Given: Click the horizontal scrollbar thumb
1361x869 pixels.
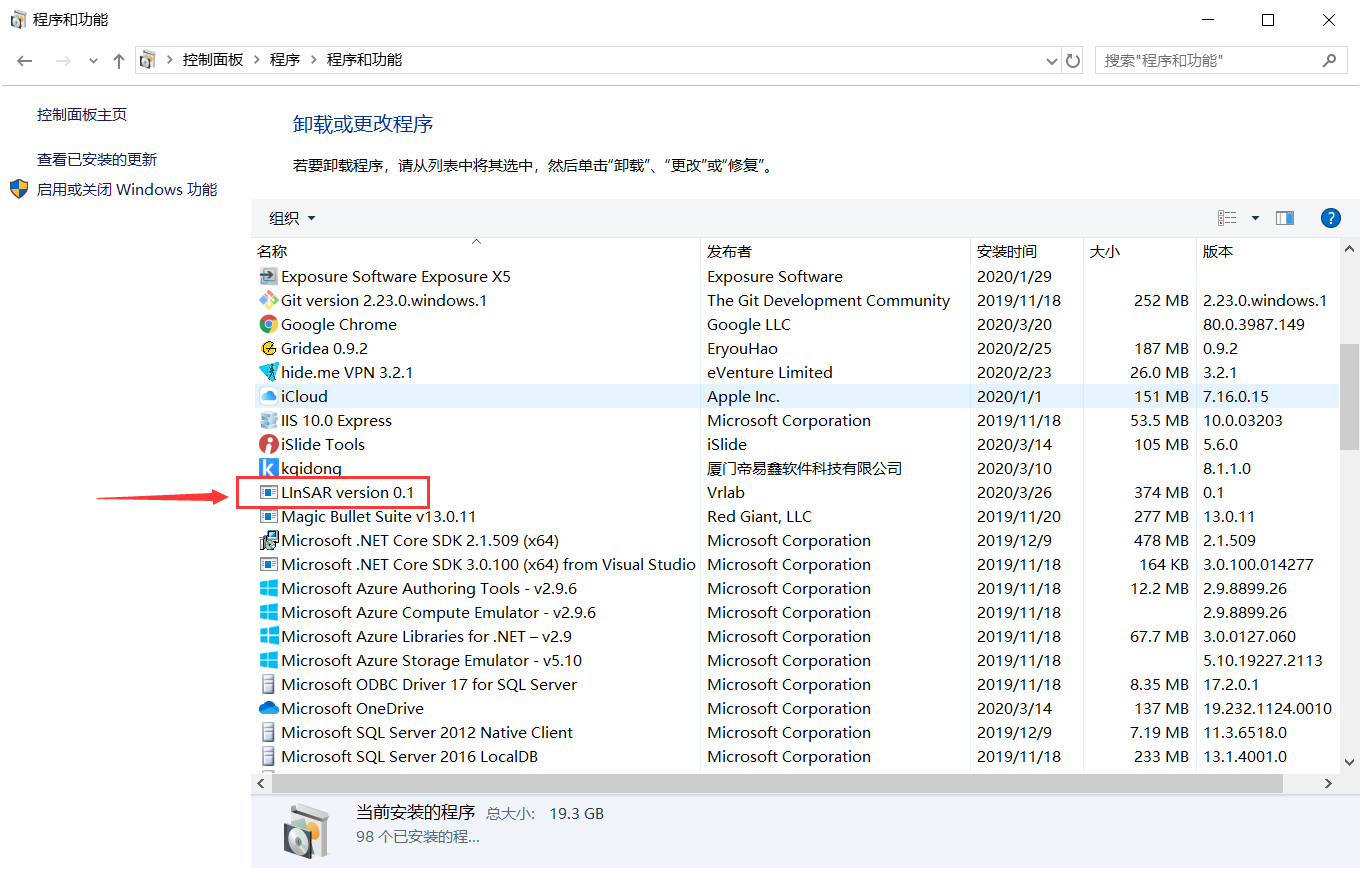Looking at the screenshot, I should (776, 785).
